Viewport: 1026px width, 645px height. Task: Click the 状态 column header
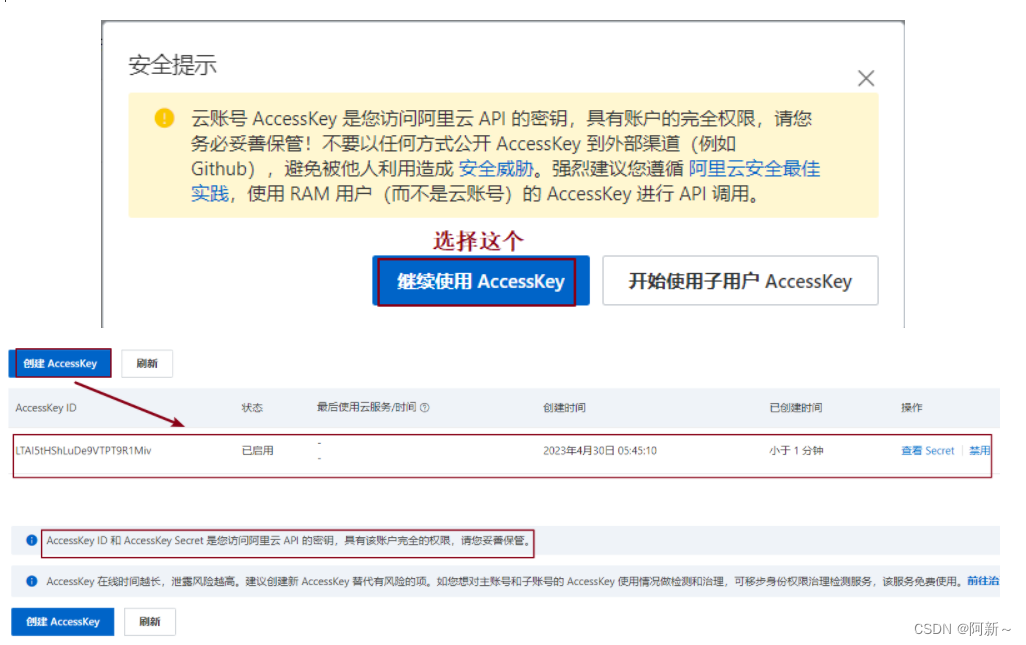[252, 408]
